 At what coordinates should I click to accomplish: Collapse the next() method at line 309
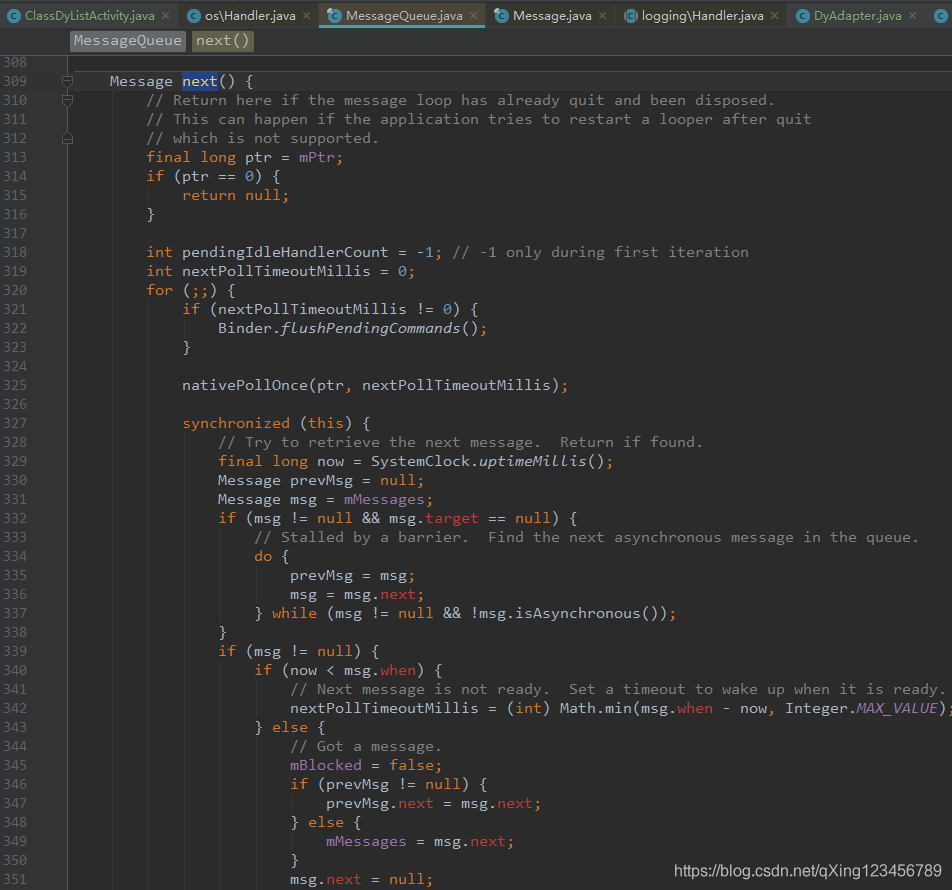point(67,81)
